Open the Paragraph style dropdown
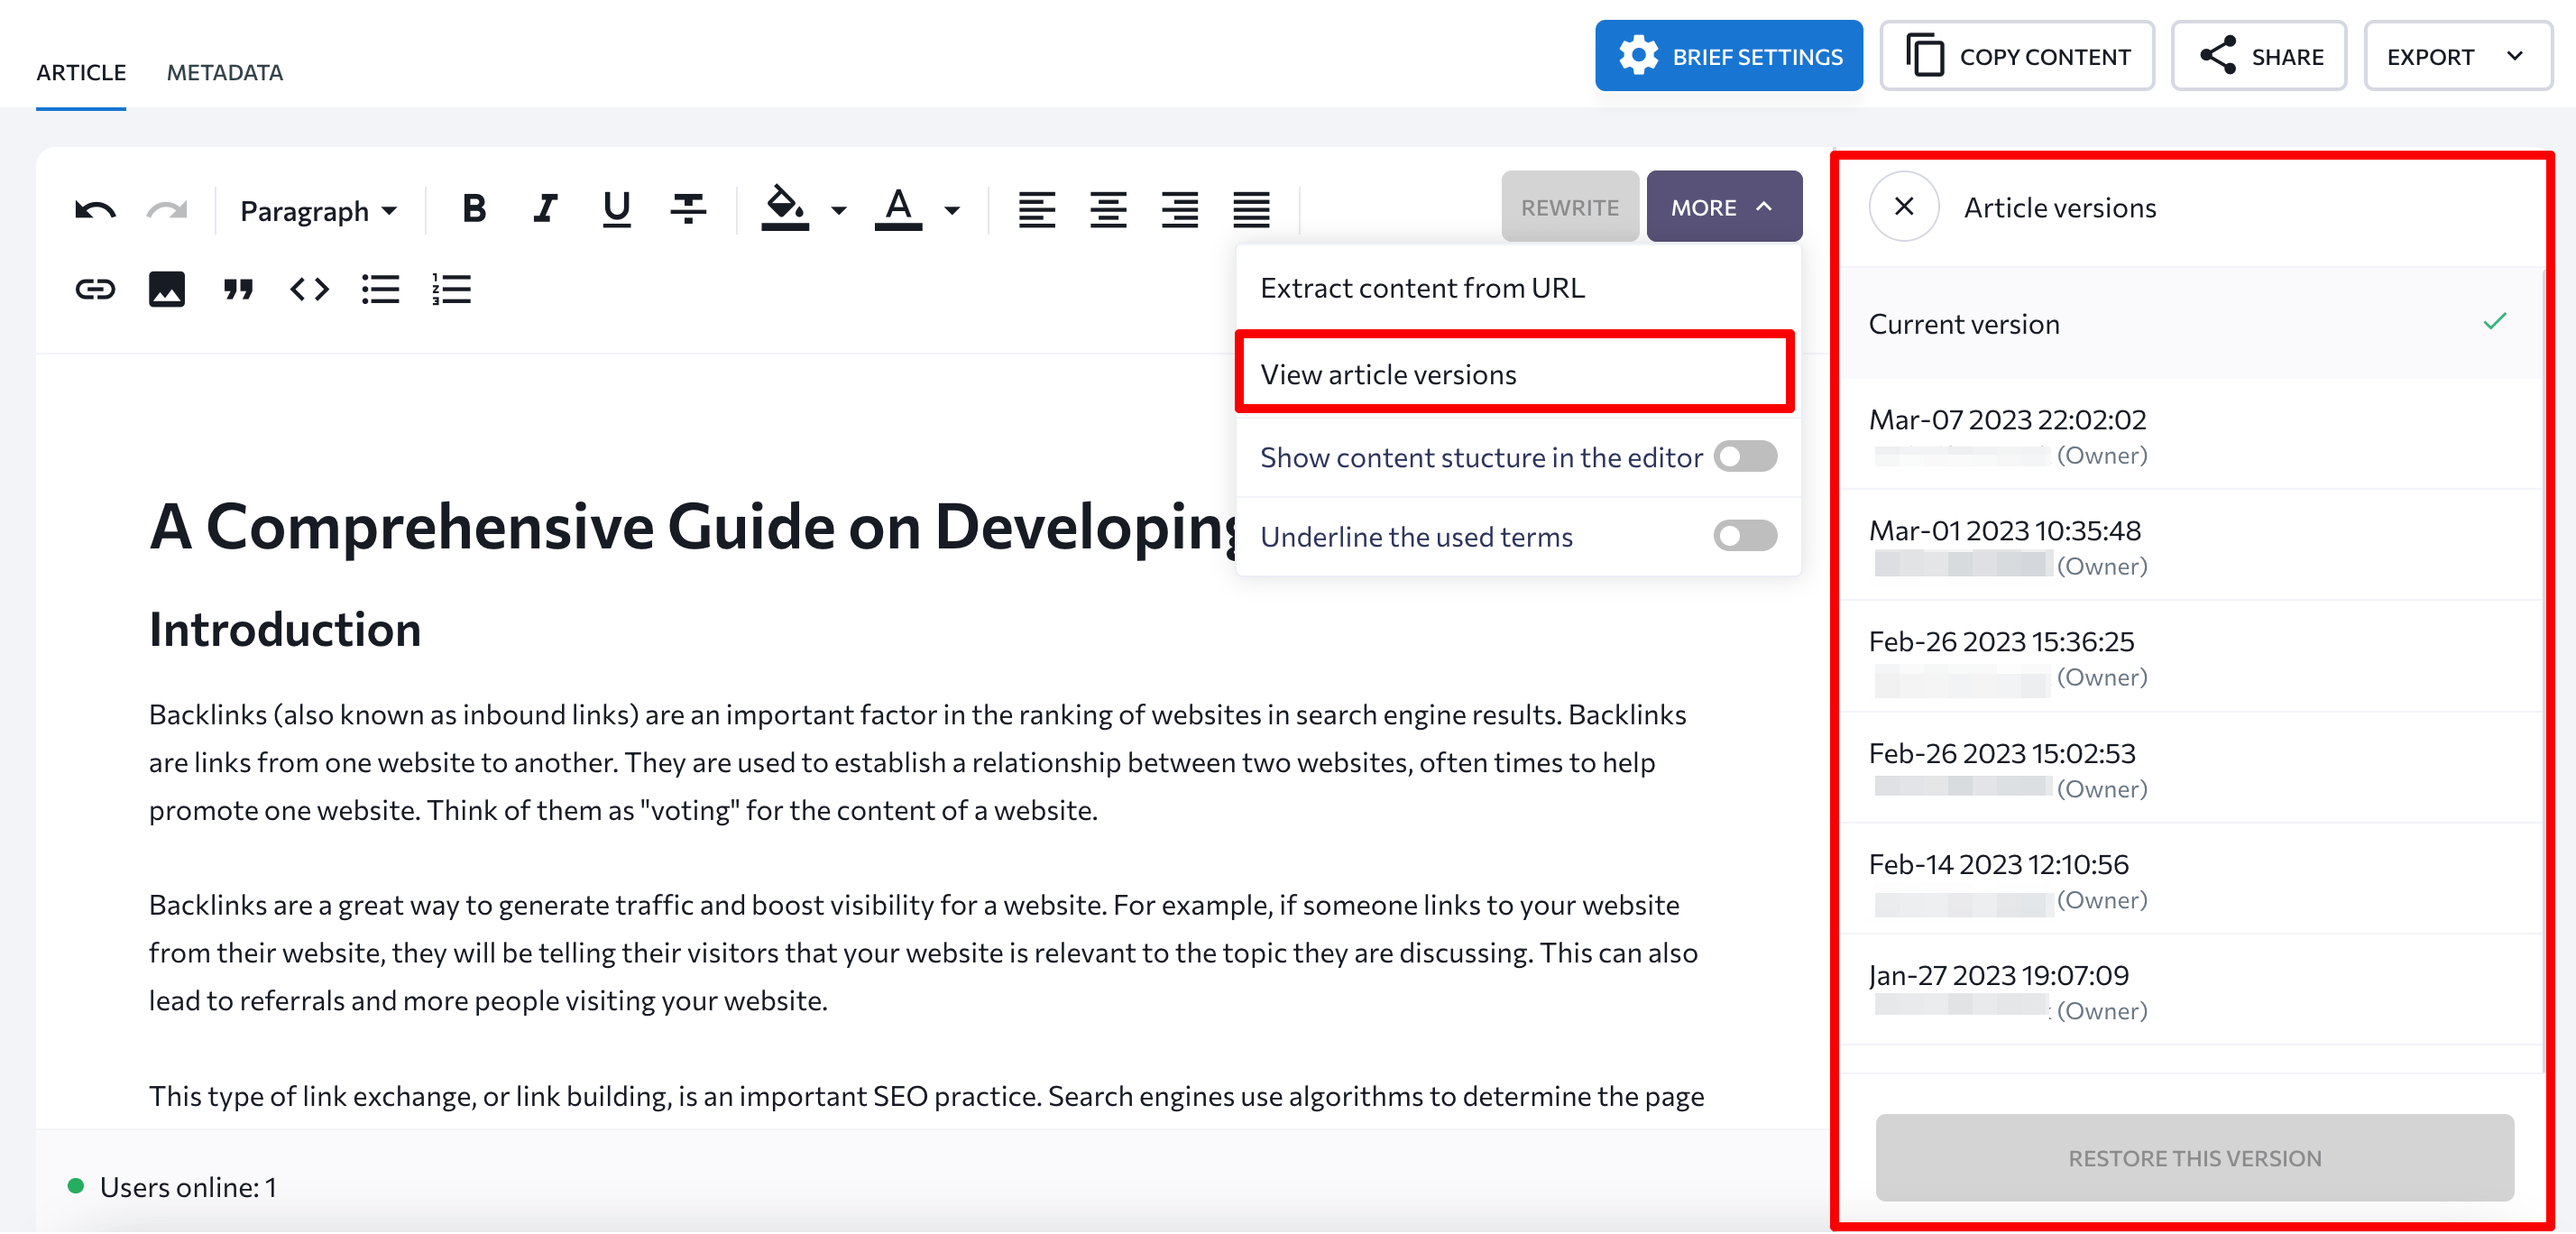This screenshot has width=2576, height=1234. (316, 207)
